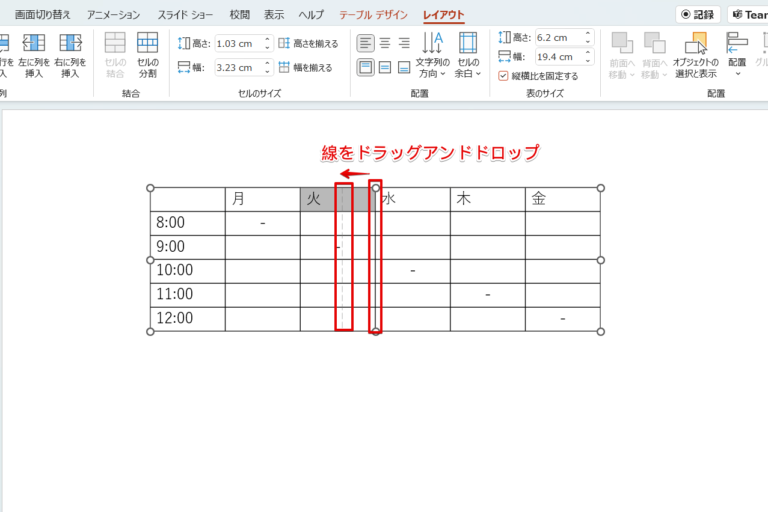The width and height of the screenshot is (768, 512).
Task: Click the table cell labeled 木
Action: (x=488, y=199)
